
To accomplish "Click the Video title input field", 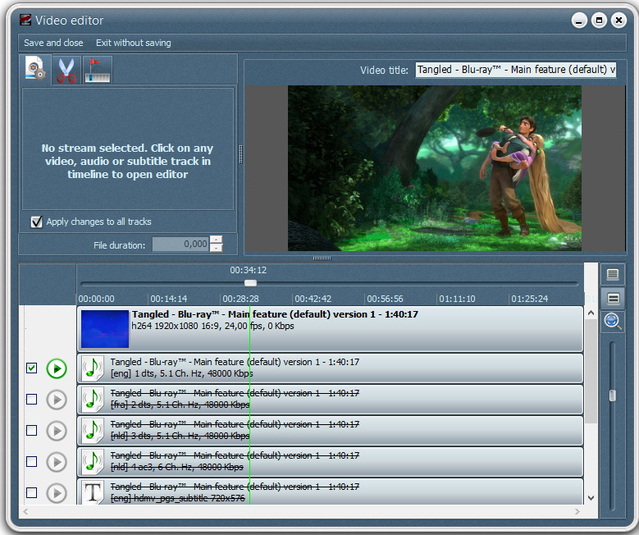I will pos(516,70).
